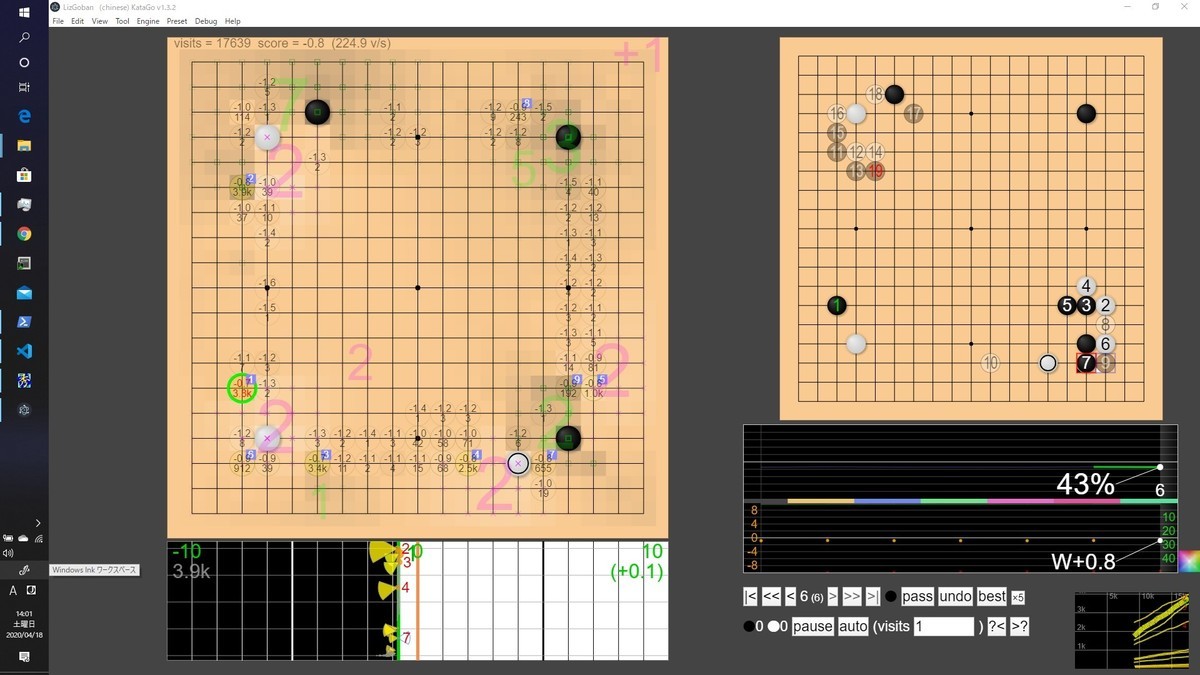Click white stone 4 on the sub-board

1086,286
